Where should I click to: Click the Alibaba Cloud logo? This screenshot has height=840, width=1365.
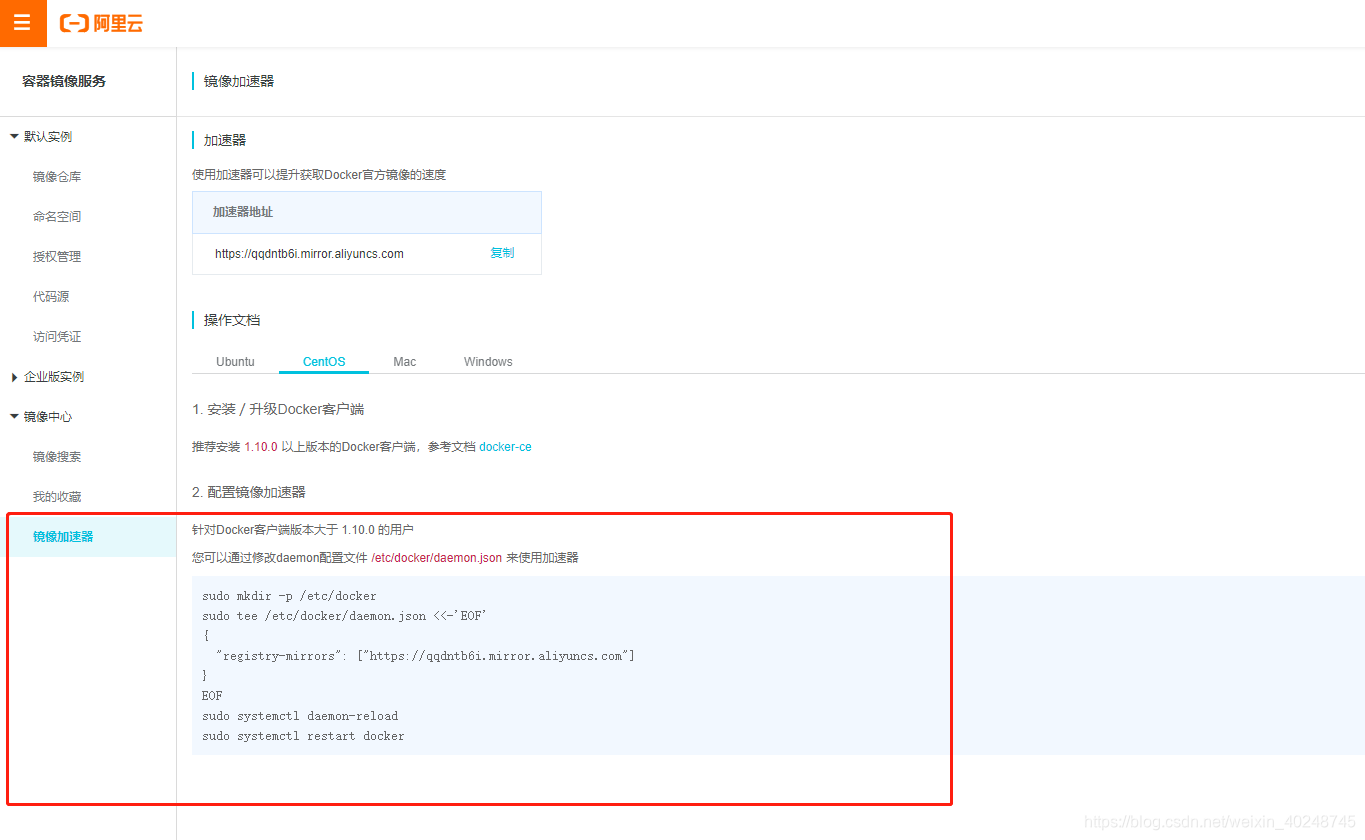coord(101,23)
